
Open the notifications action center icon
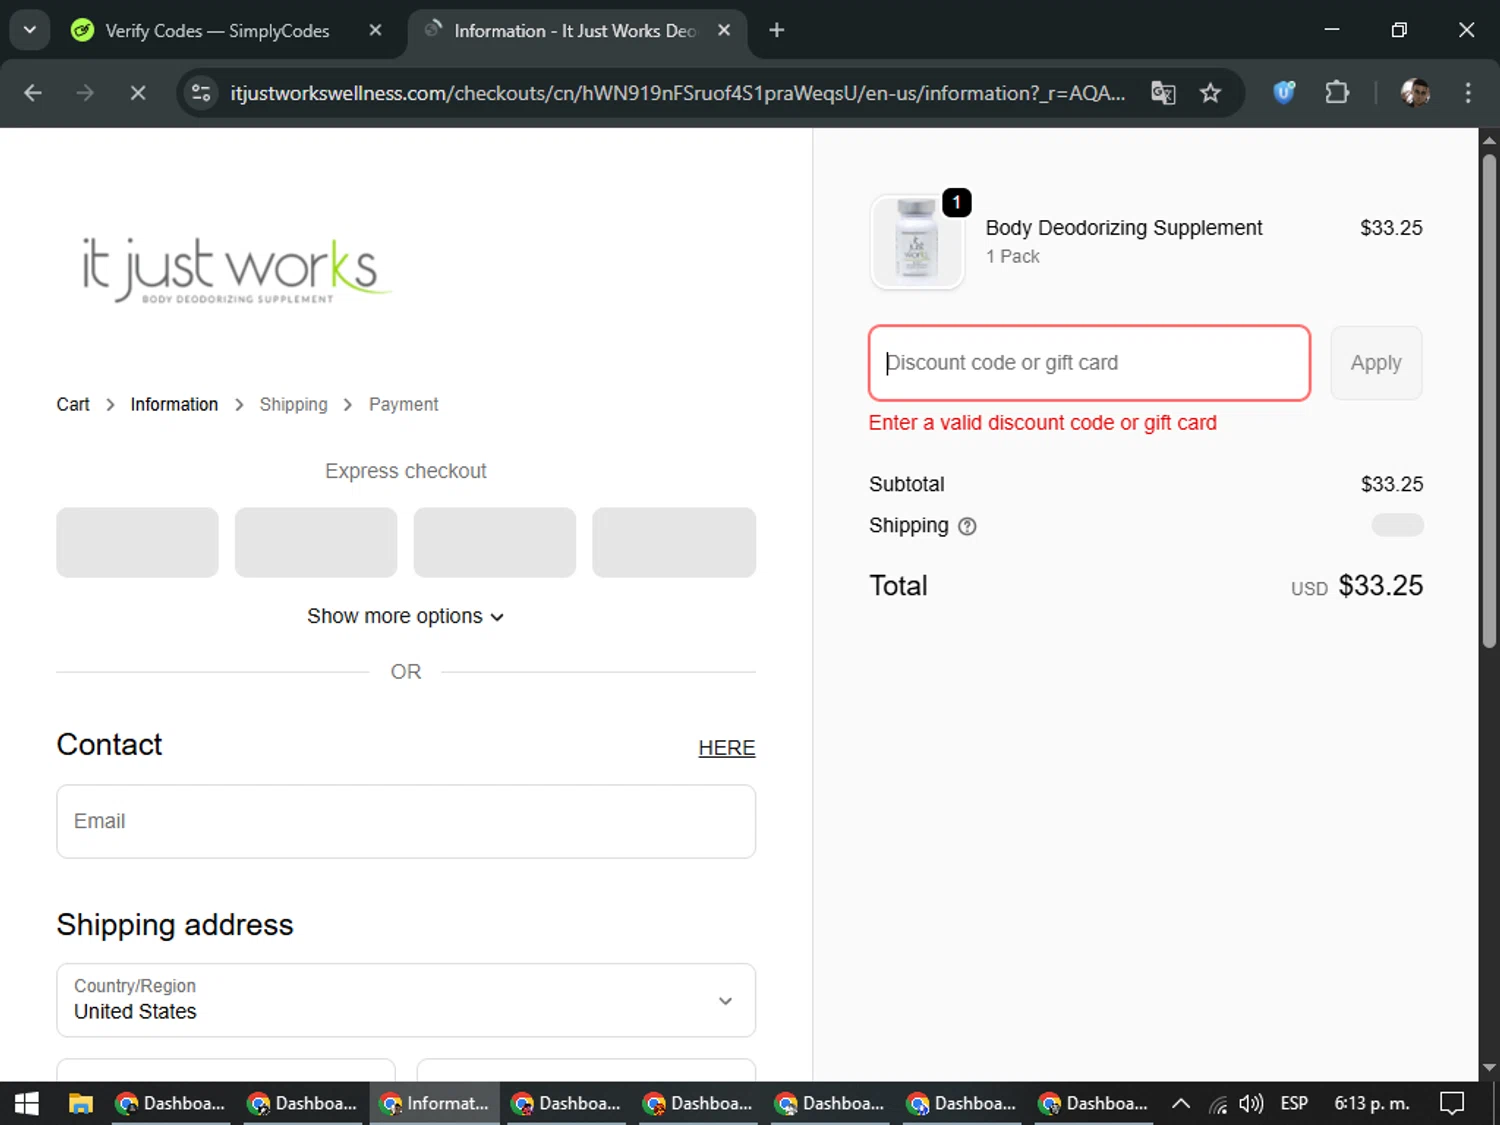point(1452,1103)
